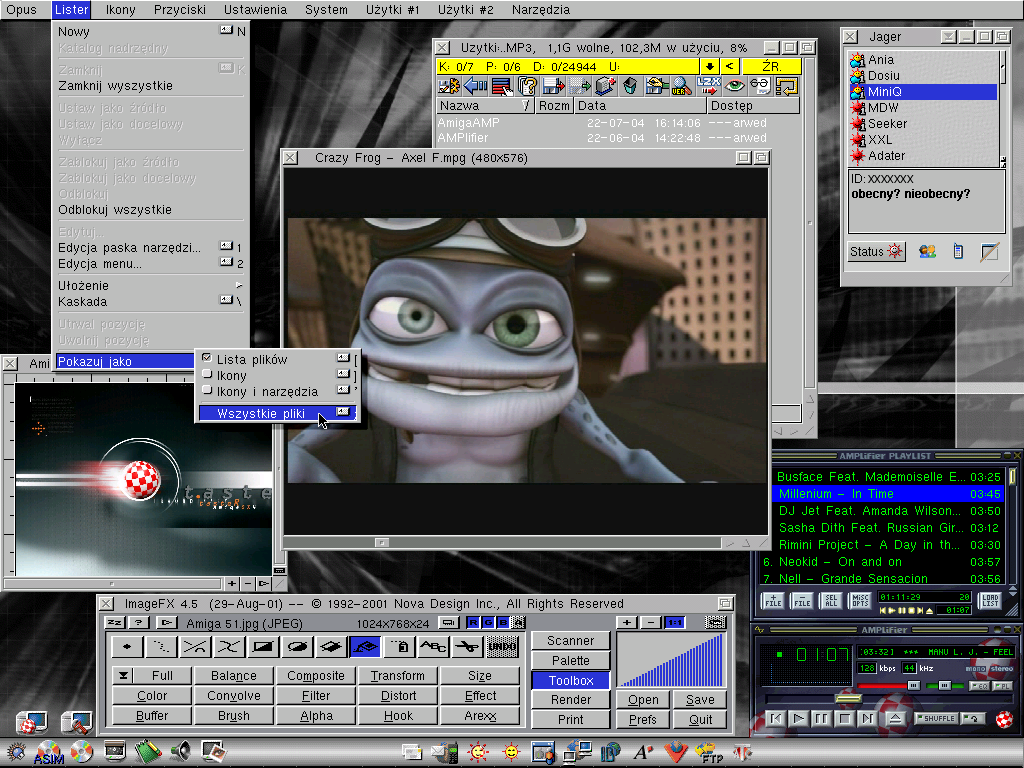Click the eye view icon in lister toolbar

tap(735, 86)
